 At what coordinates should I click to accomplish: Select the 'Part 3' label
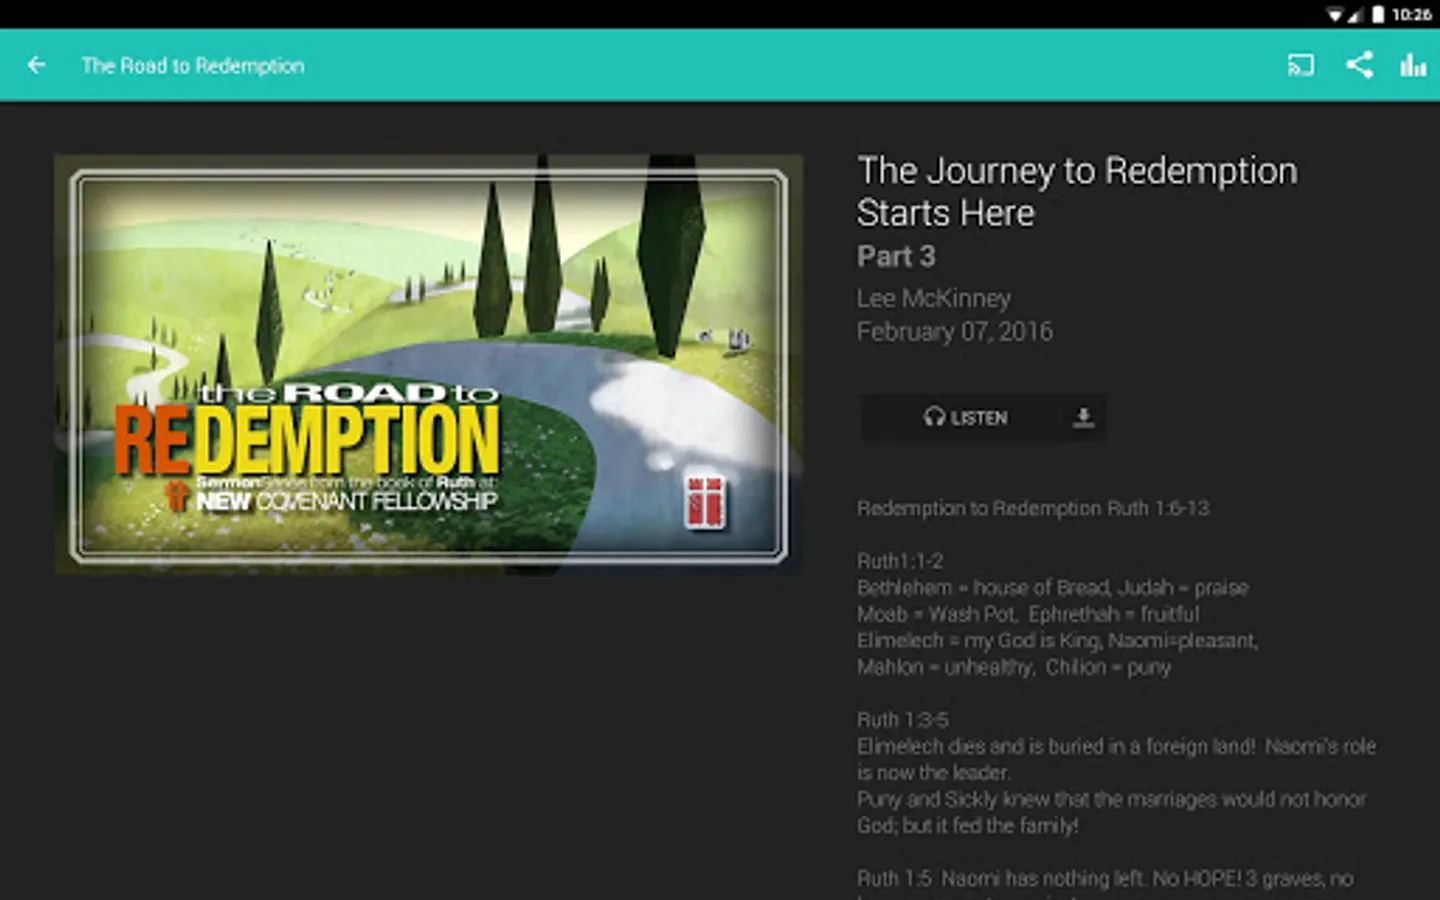[x=896, y=257]
